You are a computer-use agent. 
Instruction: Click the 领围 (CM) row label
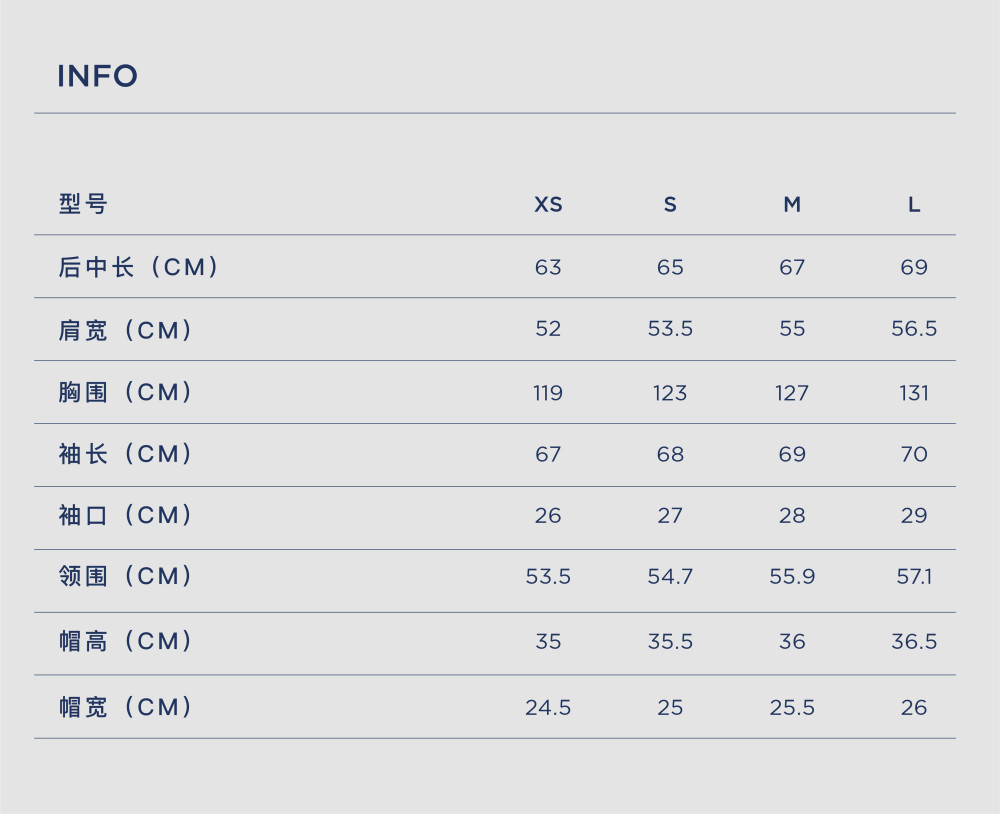[125, 576]
